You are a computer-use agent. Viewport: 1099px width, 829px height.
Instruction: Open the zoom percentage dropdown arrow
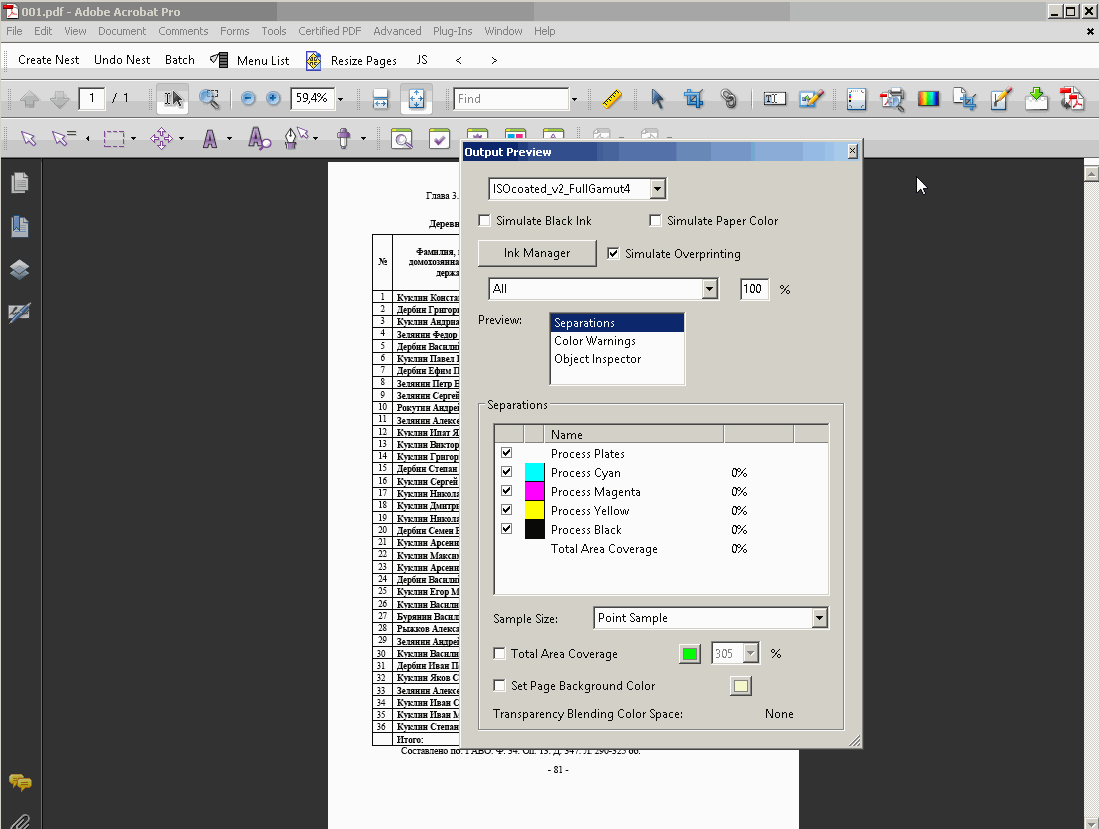point(341,100)
